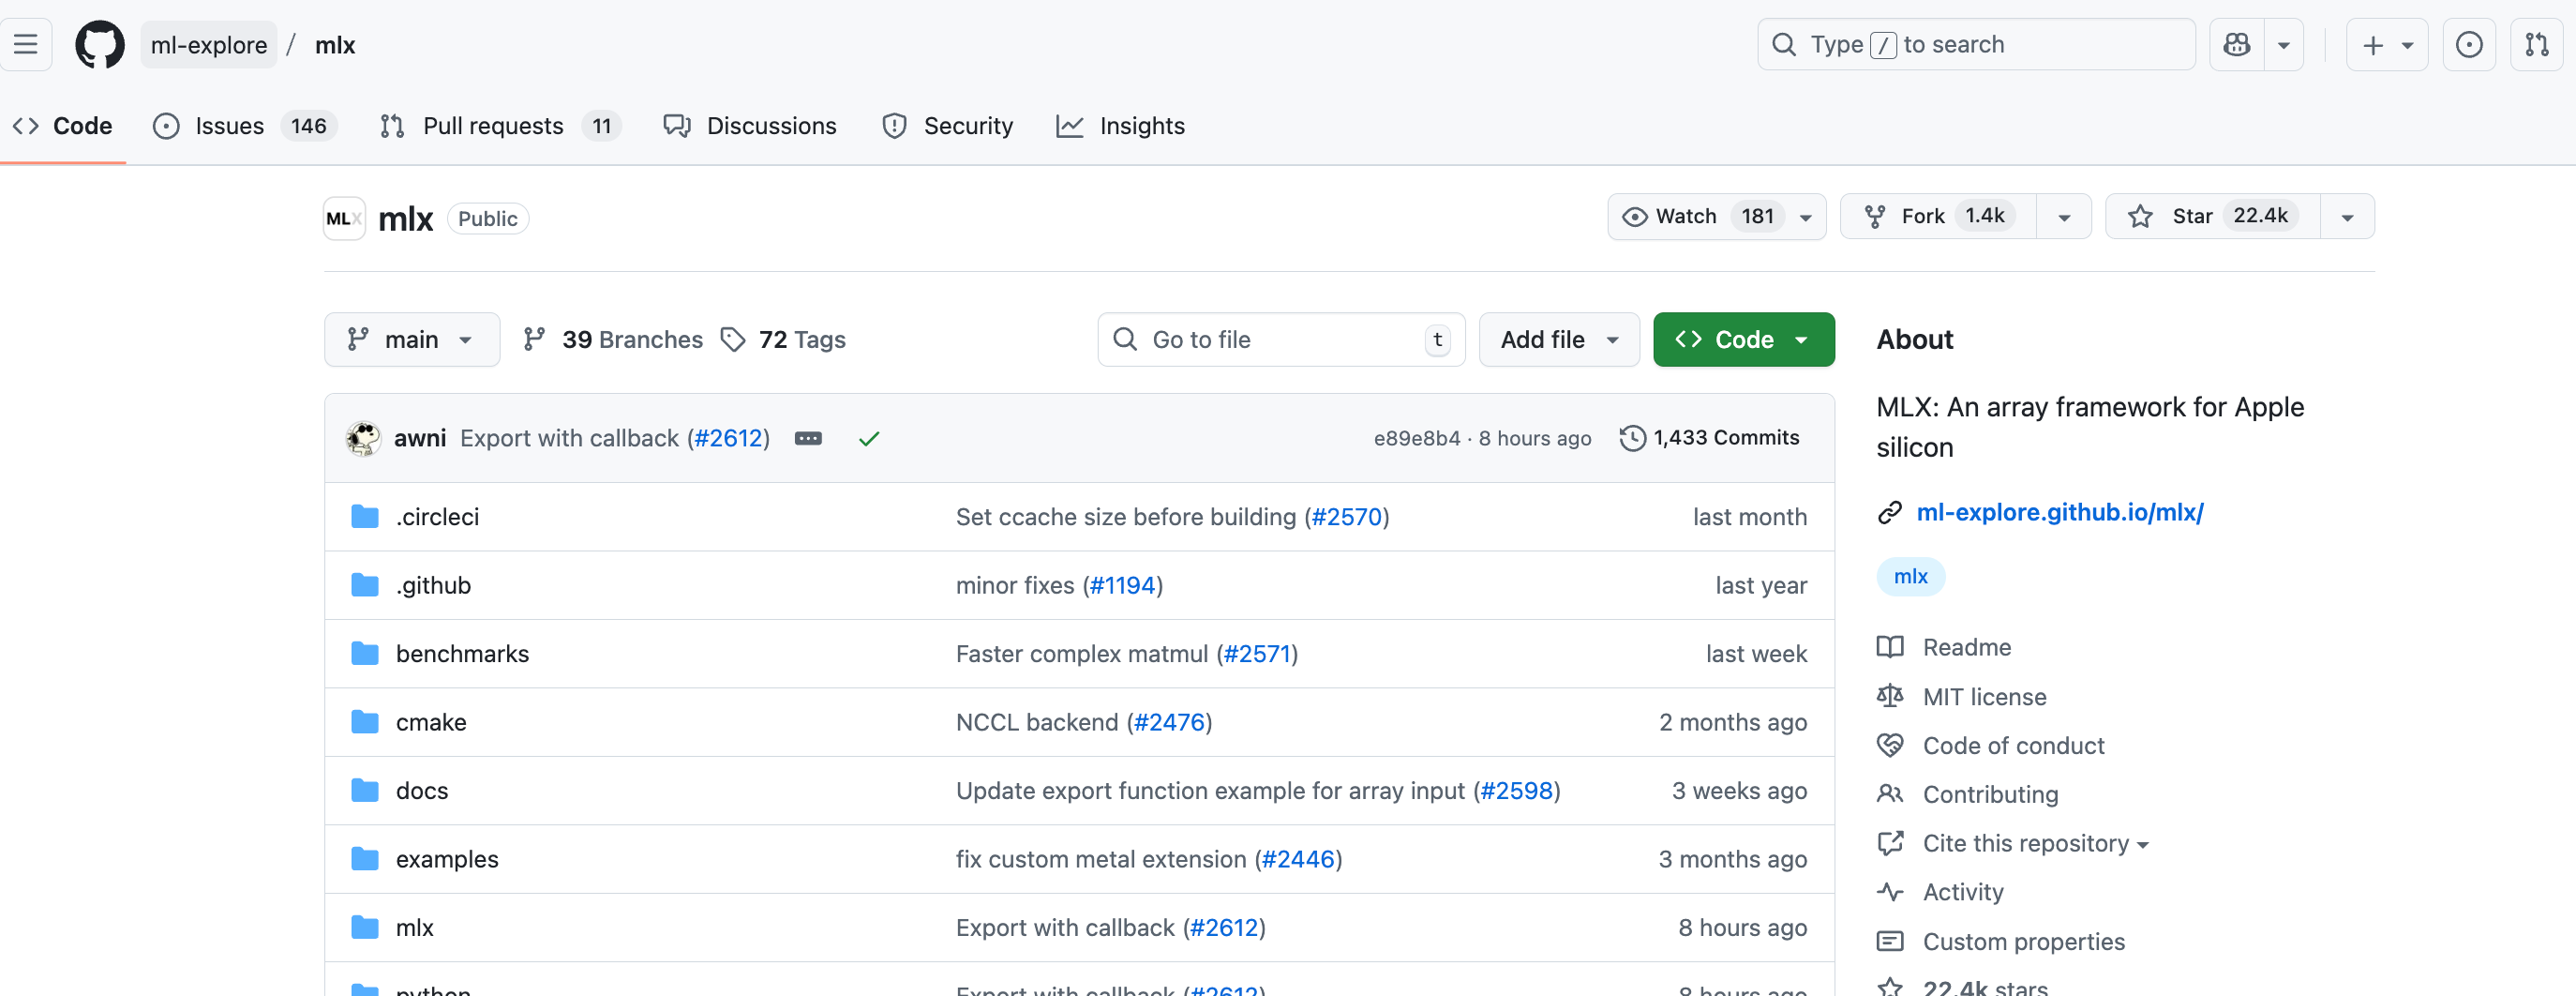Open ml-explore.github.io/mlx/ website link
Viewport: 2576px width, 996px height.
click(x=2059, y=511)
